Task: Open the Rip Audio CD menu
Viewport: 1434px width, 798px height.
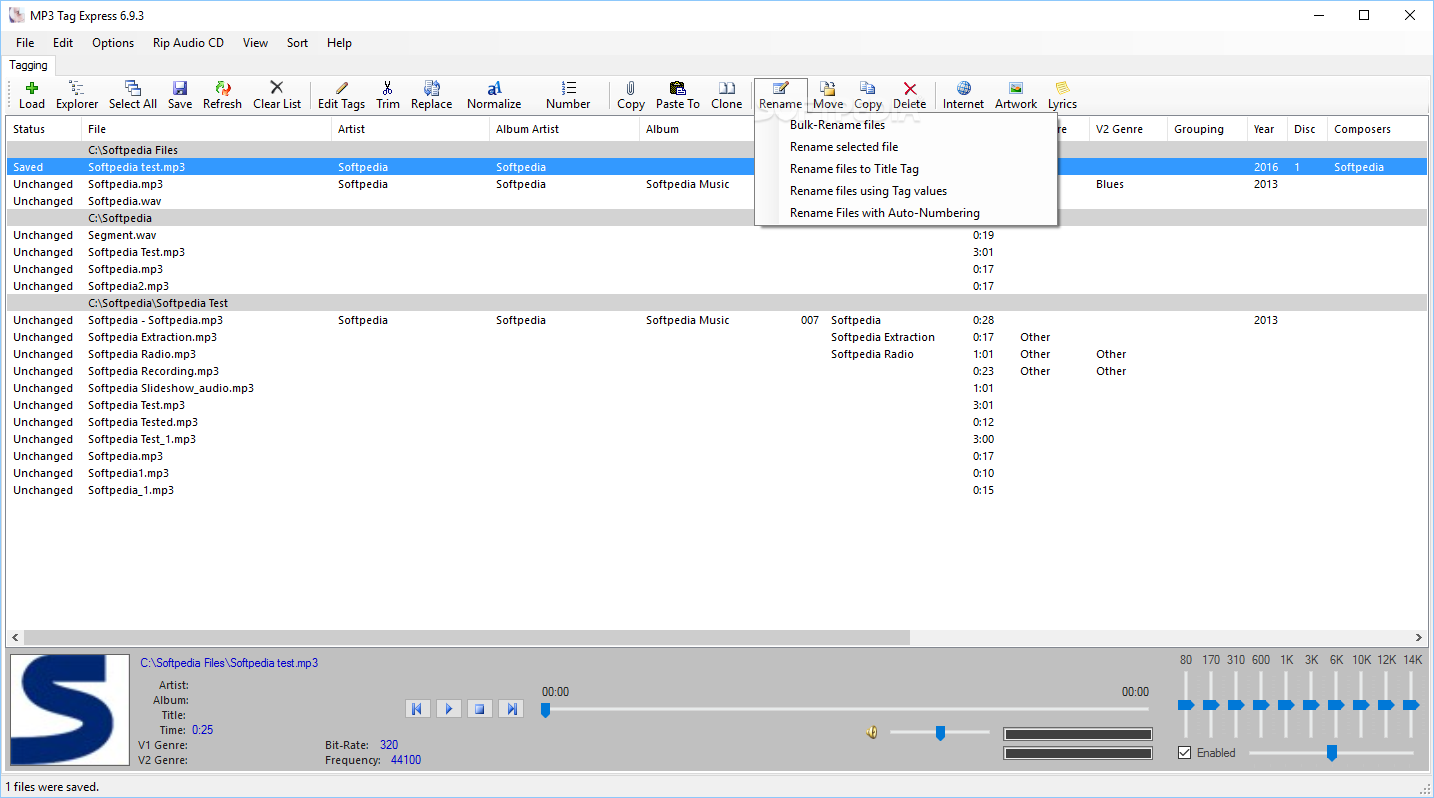Action: 188,43
